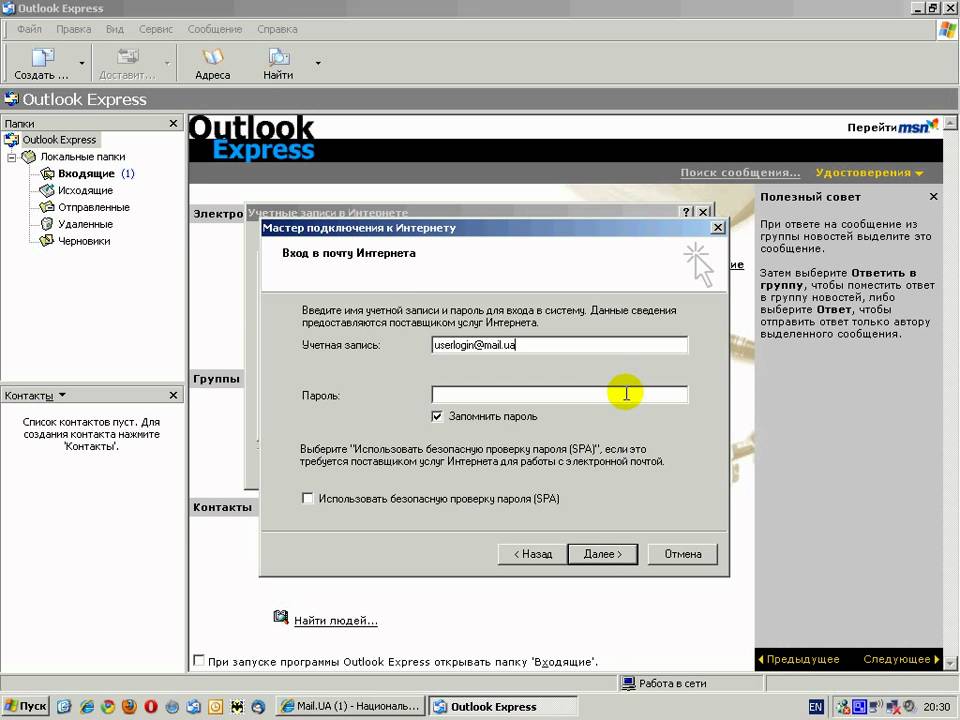Click Предыдущее tip link
Viewport: 960px width, 720px height.
(x=799, y=659)
